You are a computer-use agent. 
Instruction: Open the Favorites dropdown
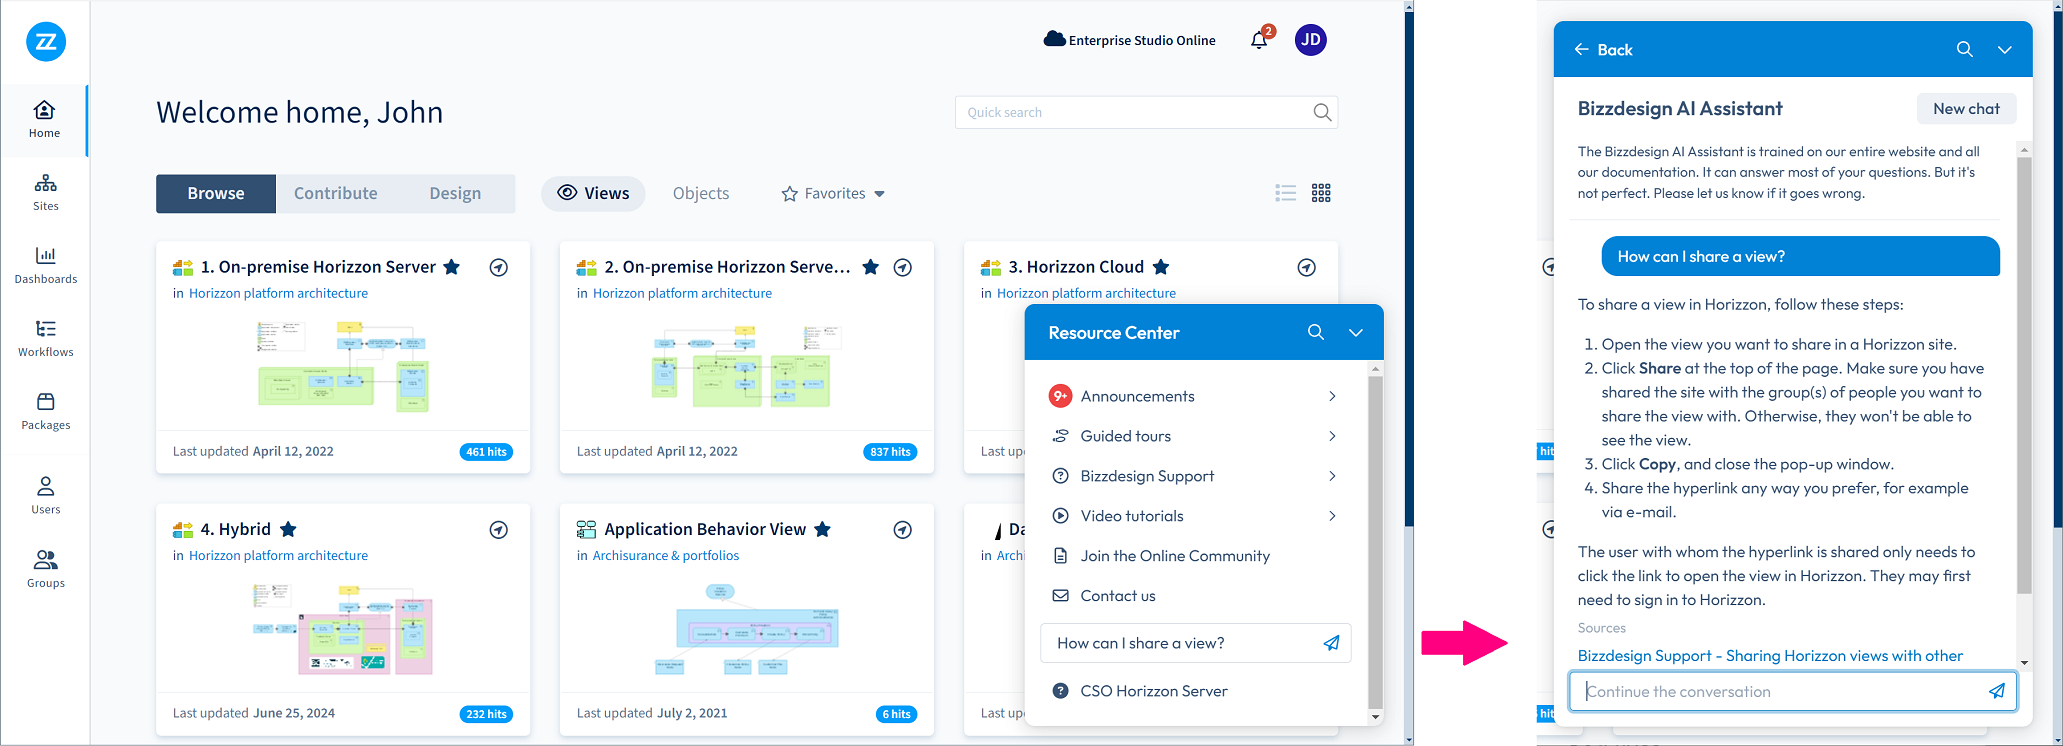(833, 193)
